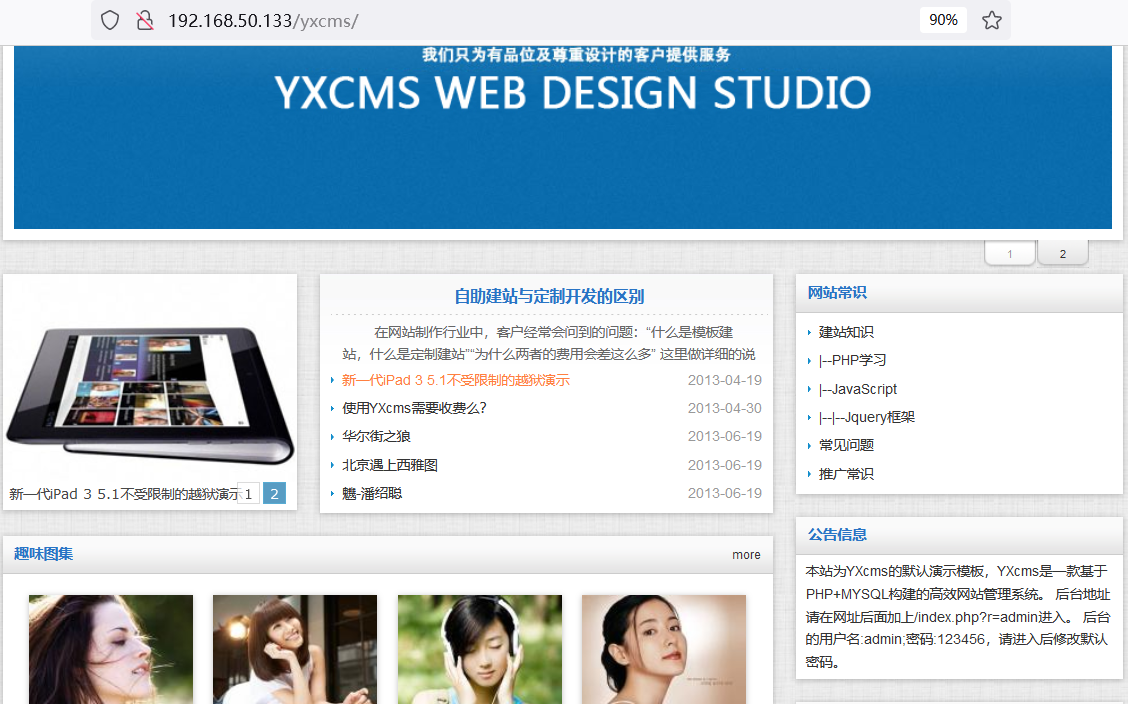
Task: Select banner slide 1 pagination button
Action: [1009, 252]
